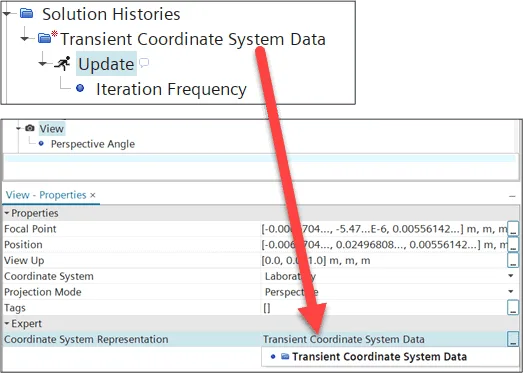Choose Transient Coordinate System Data popup entry
Image resolution: width=523 pixels, height=373 pixels.
click(380, 357)
